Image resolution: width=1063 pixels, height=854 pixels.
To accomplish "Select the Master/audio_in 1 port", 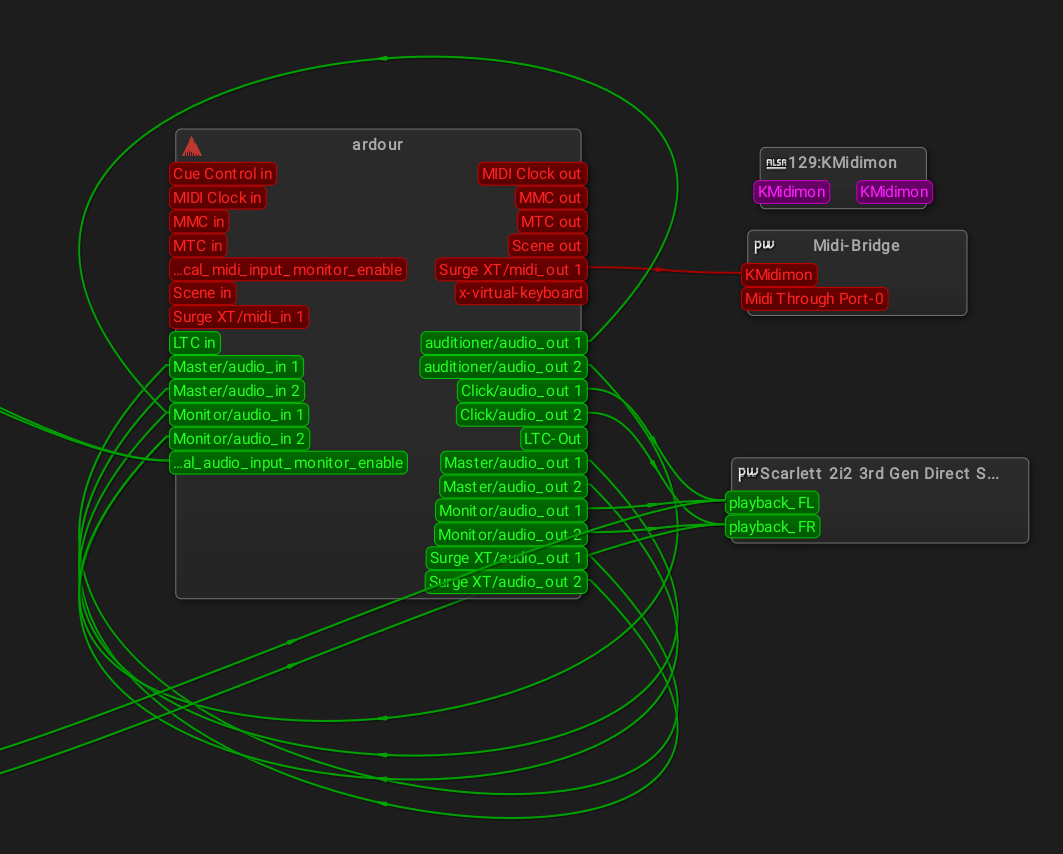I will click(x=236, y=367).
